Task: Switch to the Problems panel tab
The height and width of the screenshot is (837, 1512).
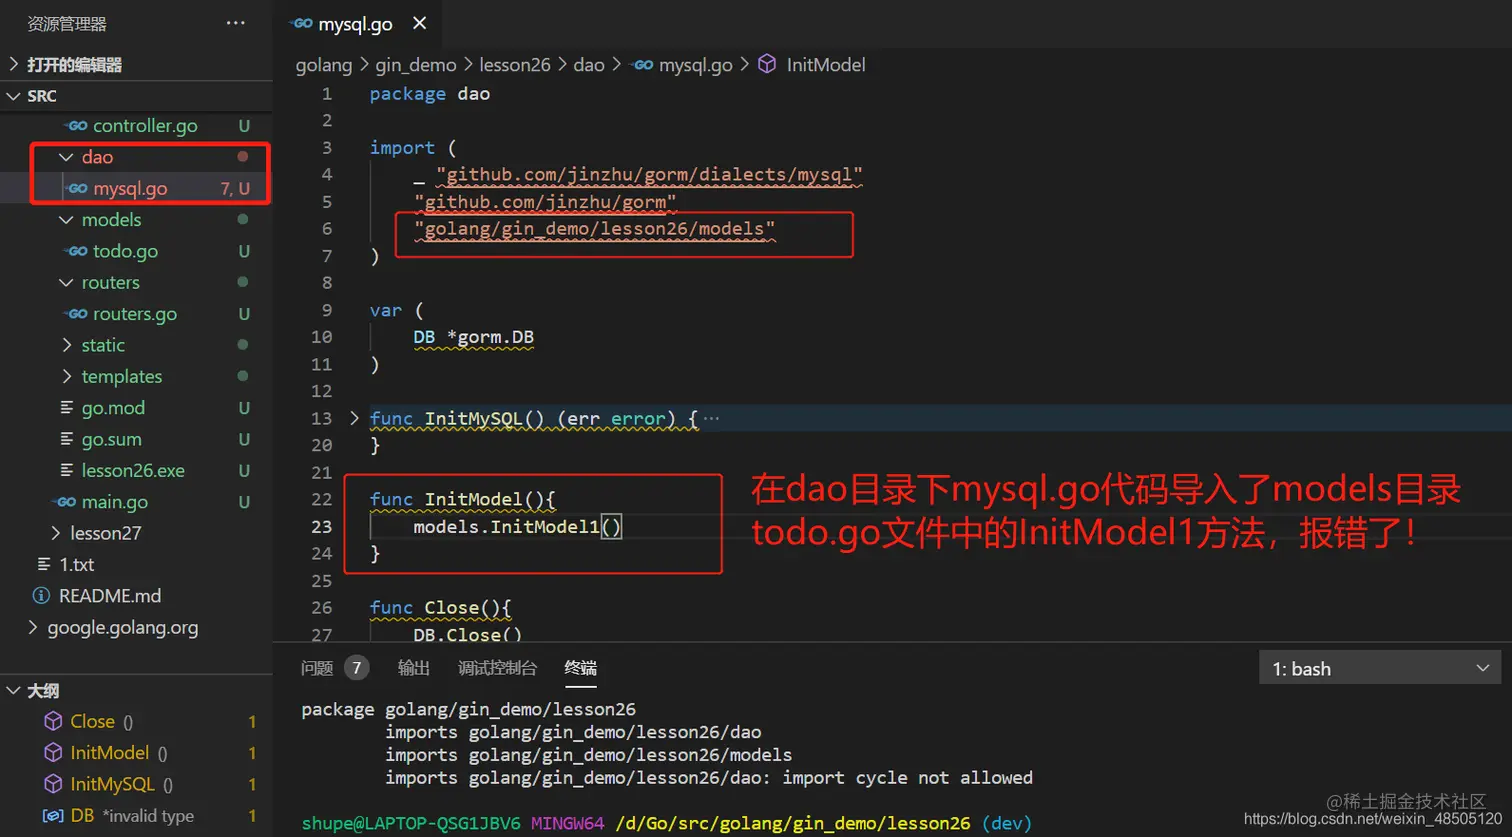Action: (x=317, y=668)
